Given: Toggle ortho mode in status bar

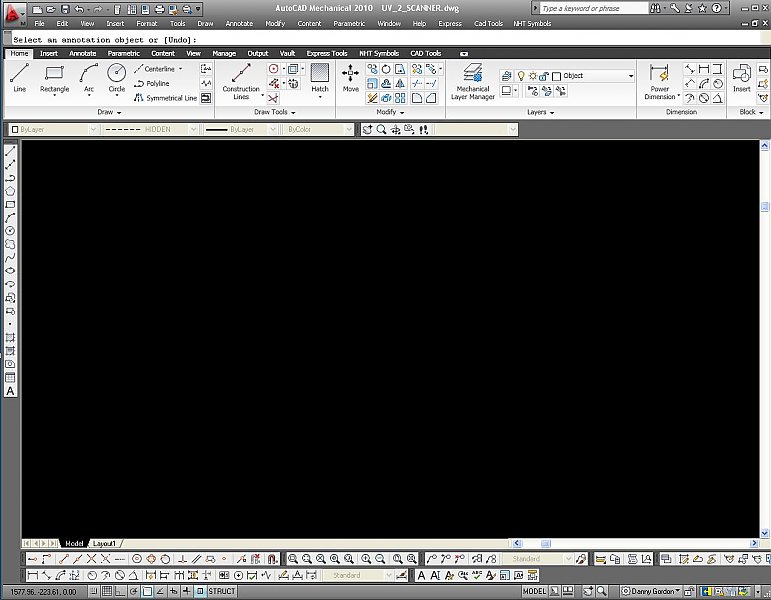Looking at the screenshot, I should point(120,591).
